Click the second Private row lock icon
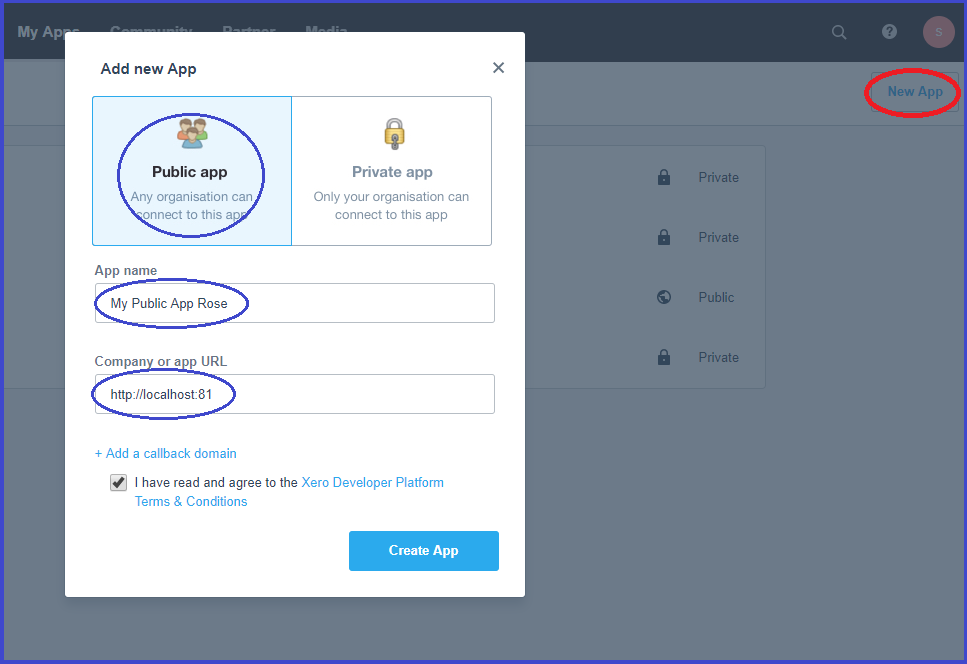Viewport: 967px width, 664px height. (x=664, y=237)
